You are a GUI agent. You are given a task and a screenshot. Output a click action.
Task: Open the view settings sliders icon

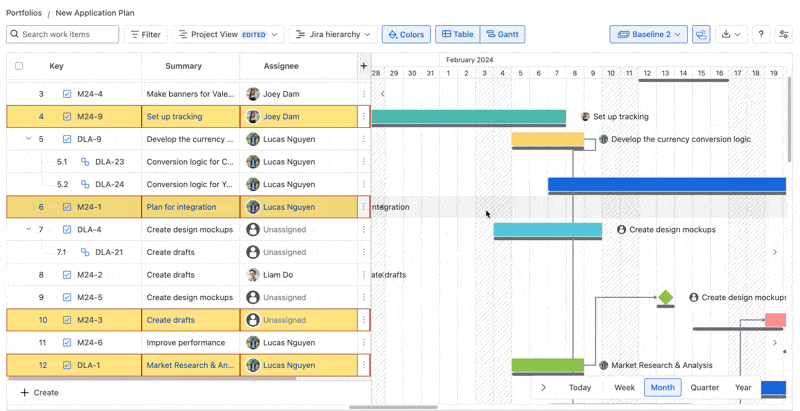click(784, 34)
